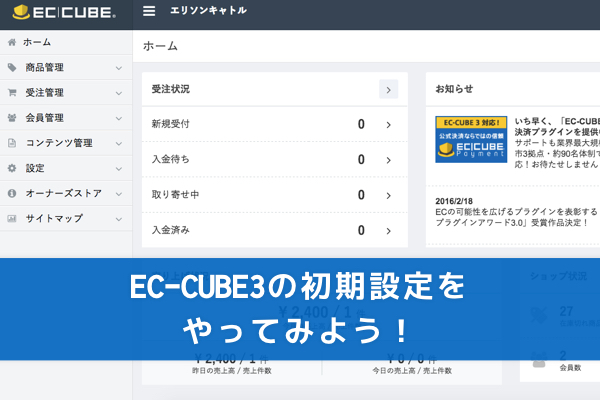Click the 取り寄せ中 row arrow
600x400 pixels.
(388, 196)
